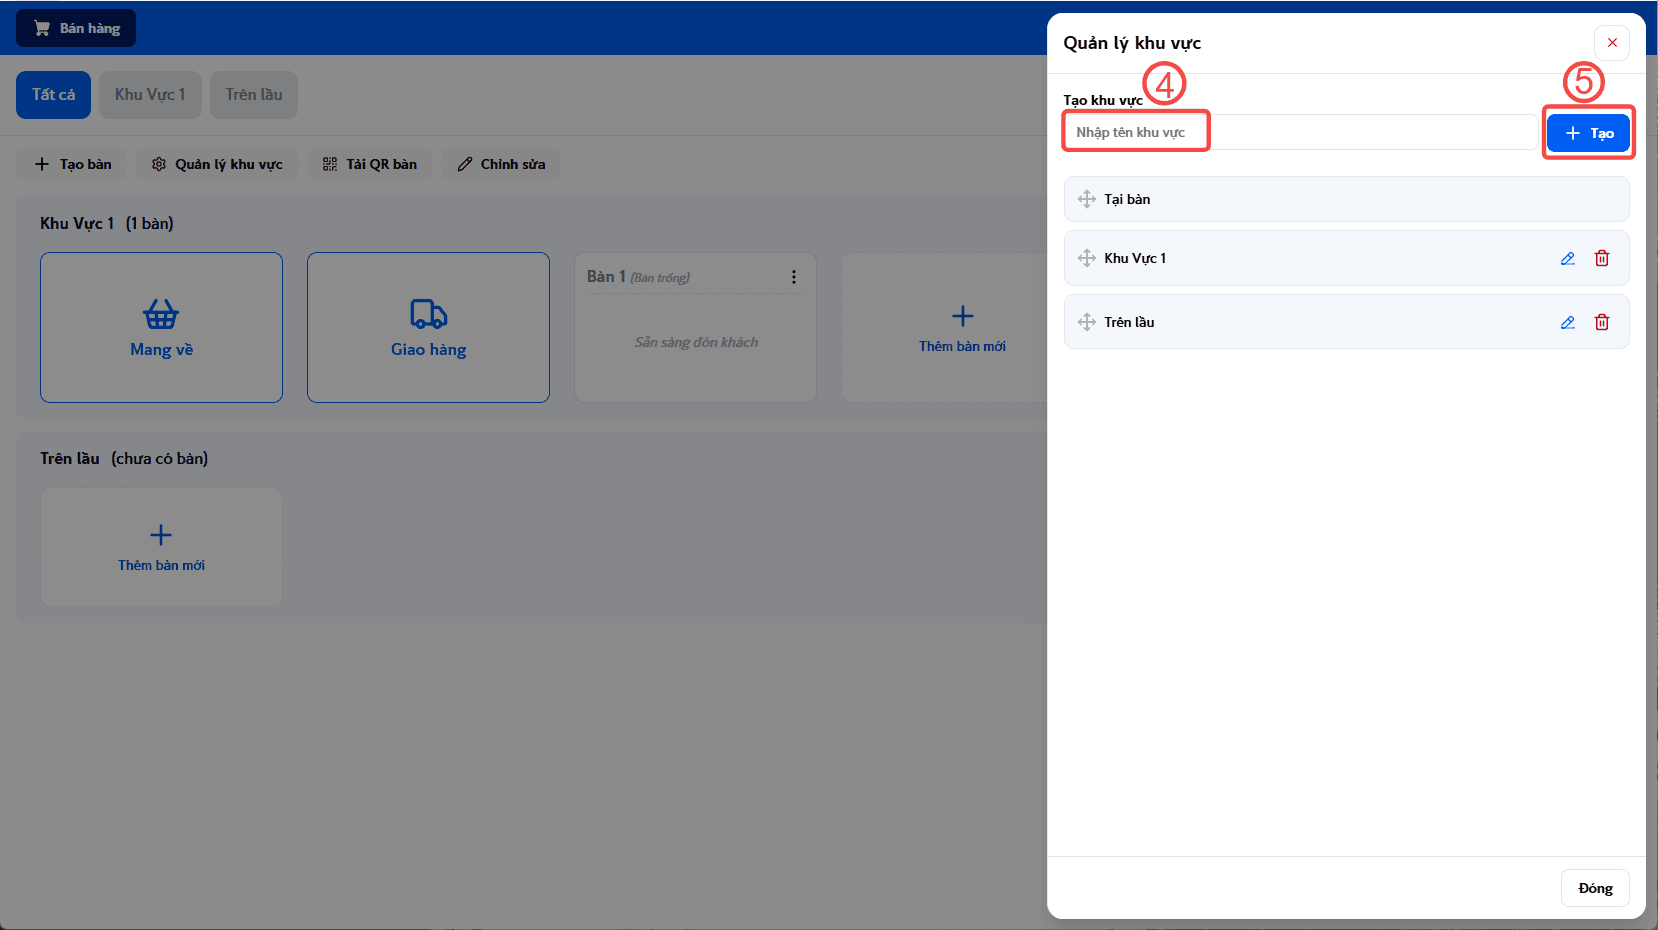
Task: Switch to the Khu Vực 1 tab
Action: point(150,95)
